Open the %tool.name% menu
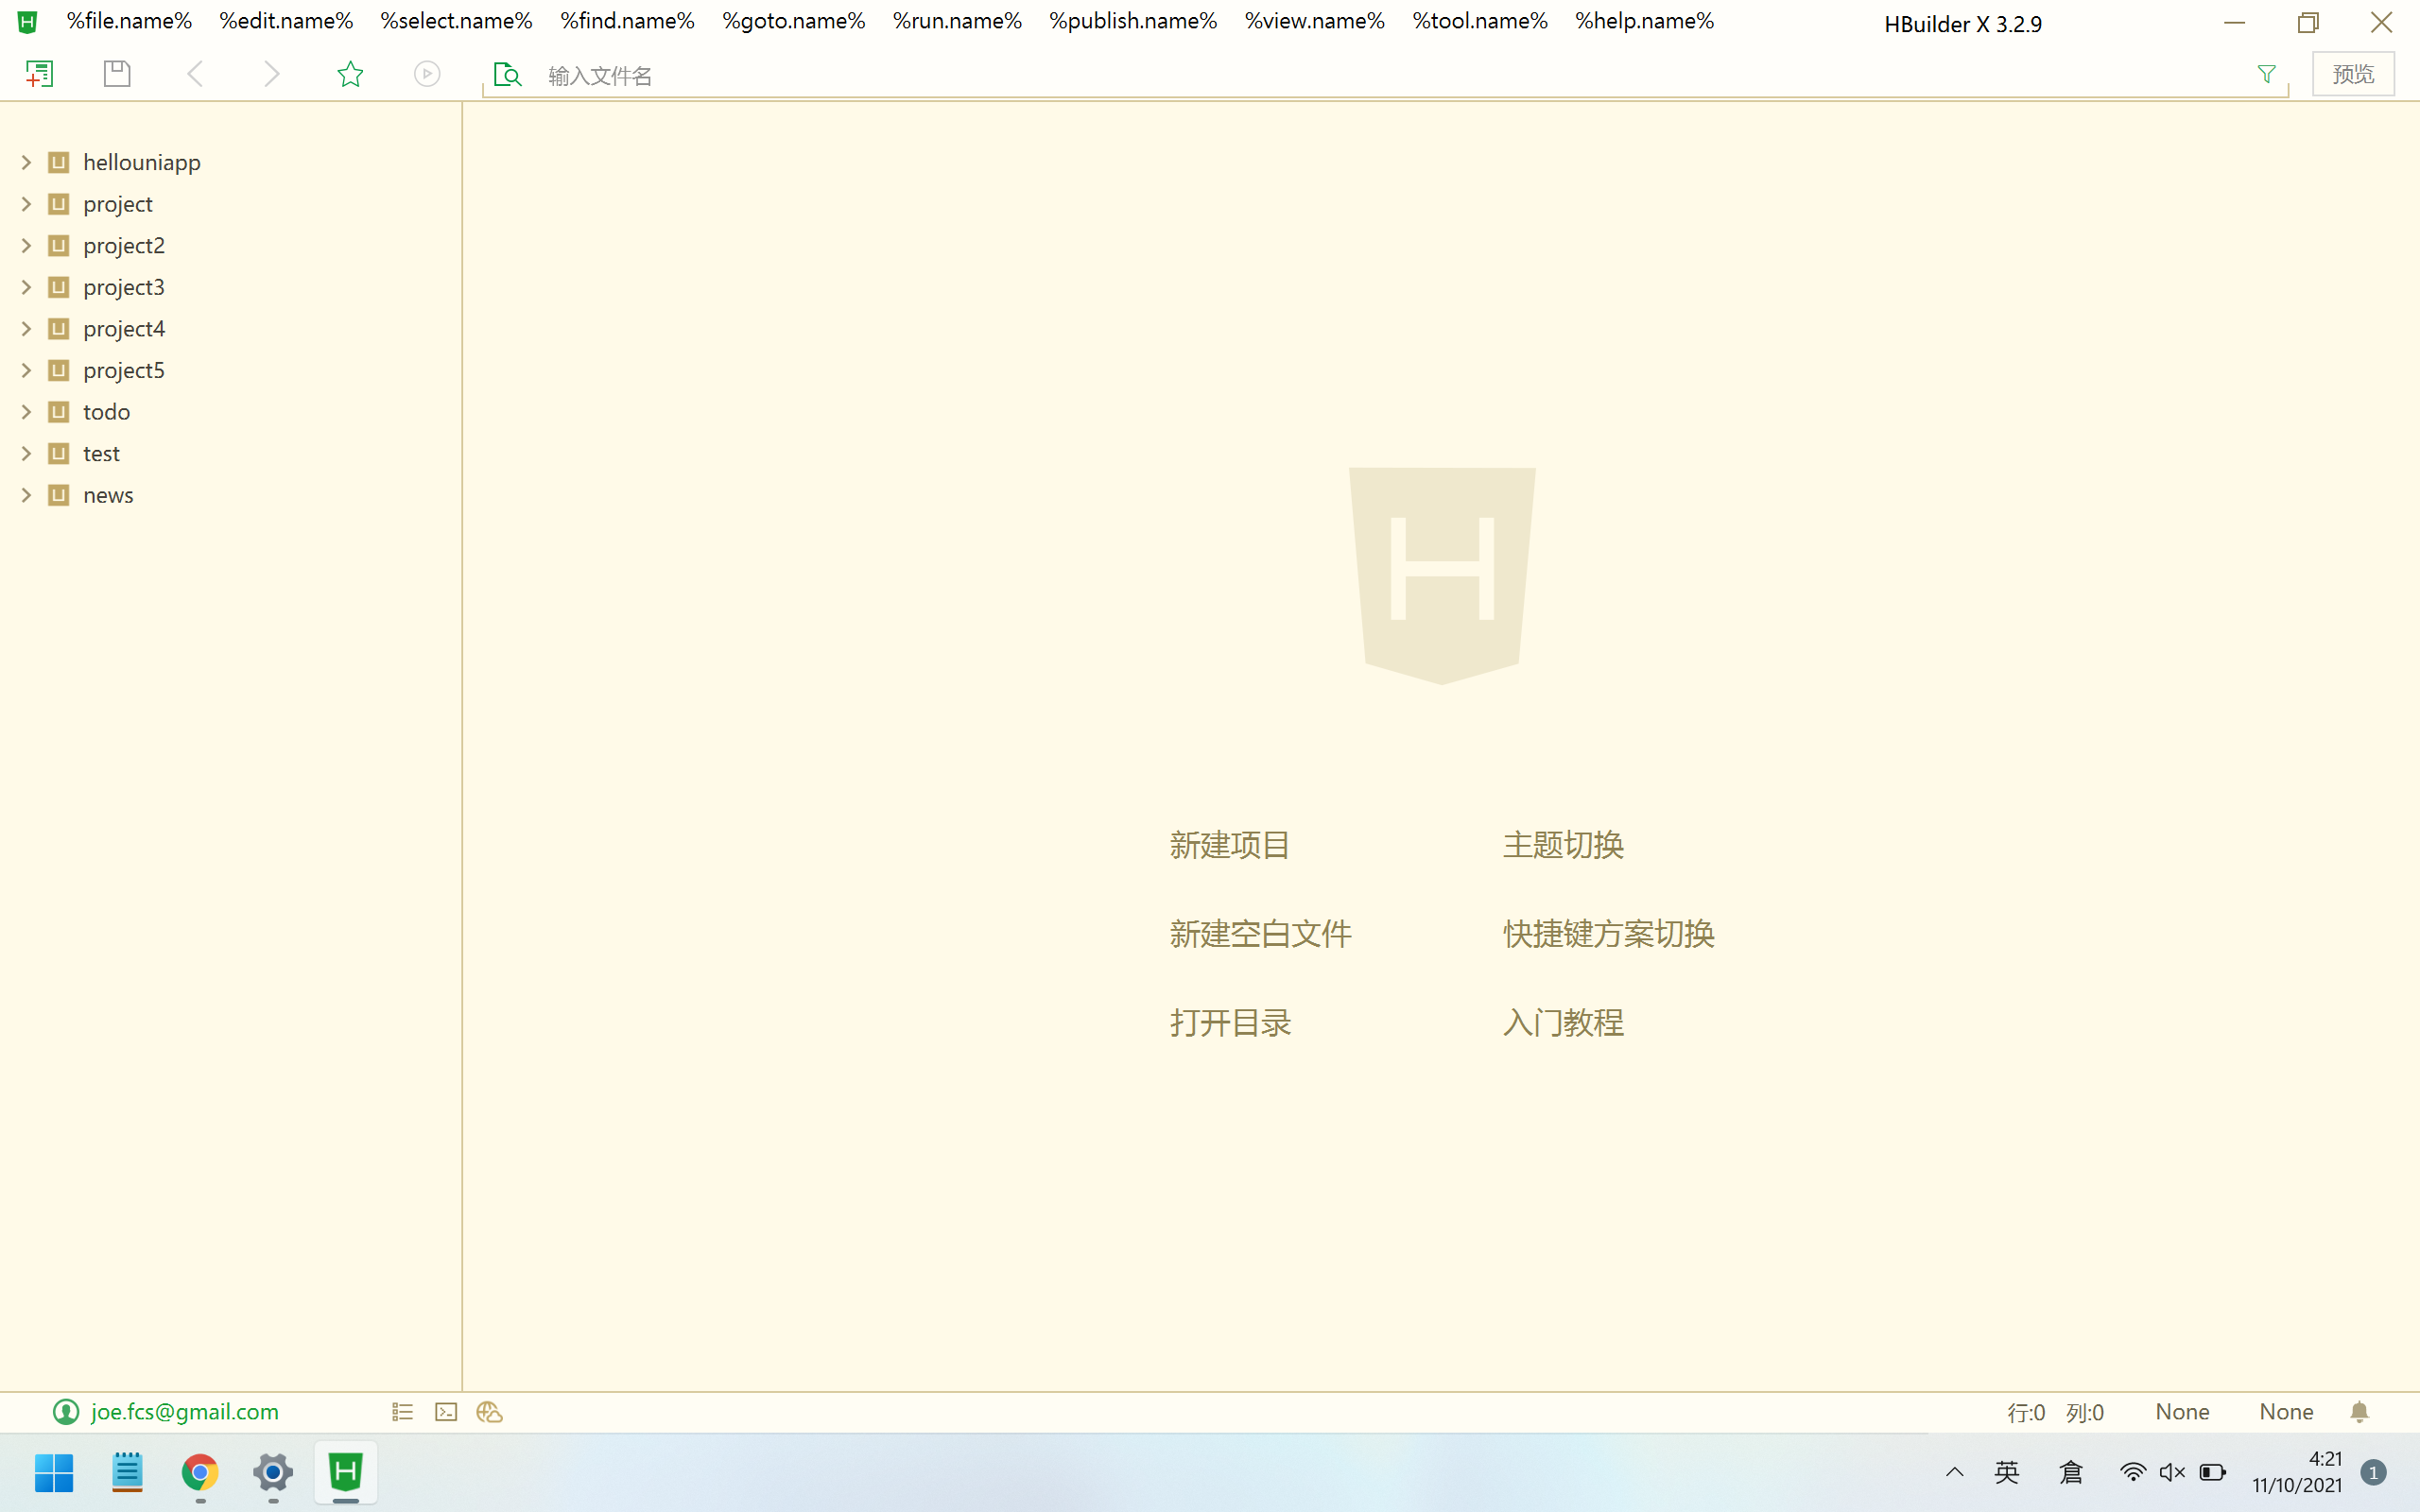The height and width of the screenshot is (1512, 2420). point(1480,21)
